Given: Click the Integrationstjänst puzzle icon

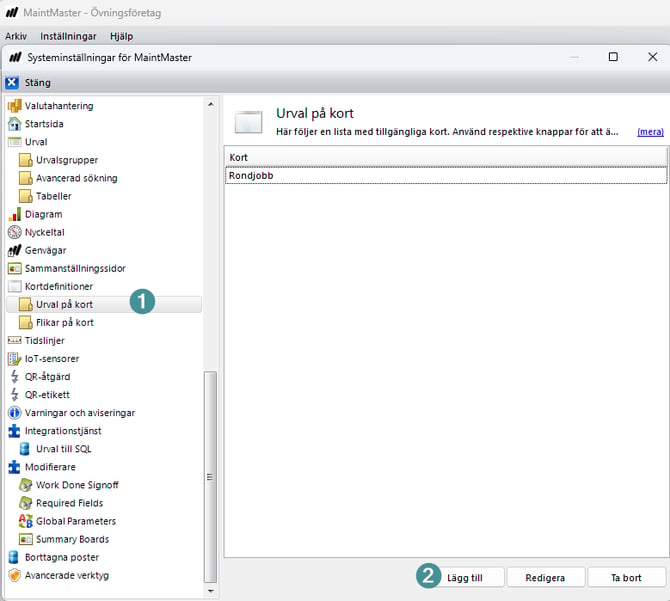Looking at the screenshot, I should [15, 431].
